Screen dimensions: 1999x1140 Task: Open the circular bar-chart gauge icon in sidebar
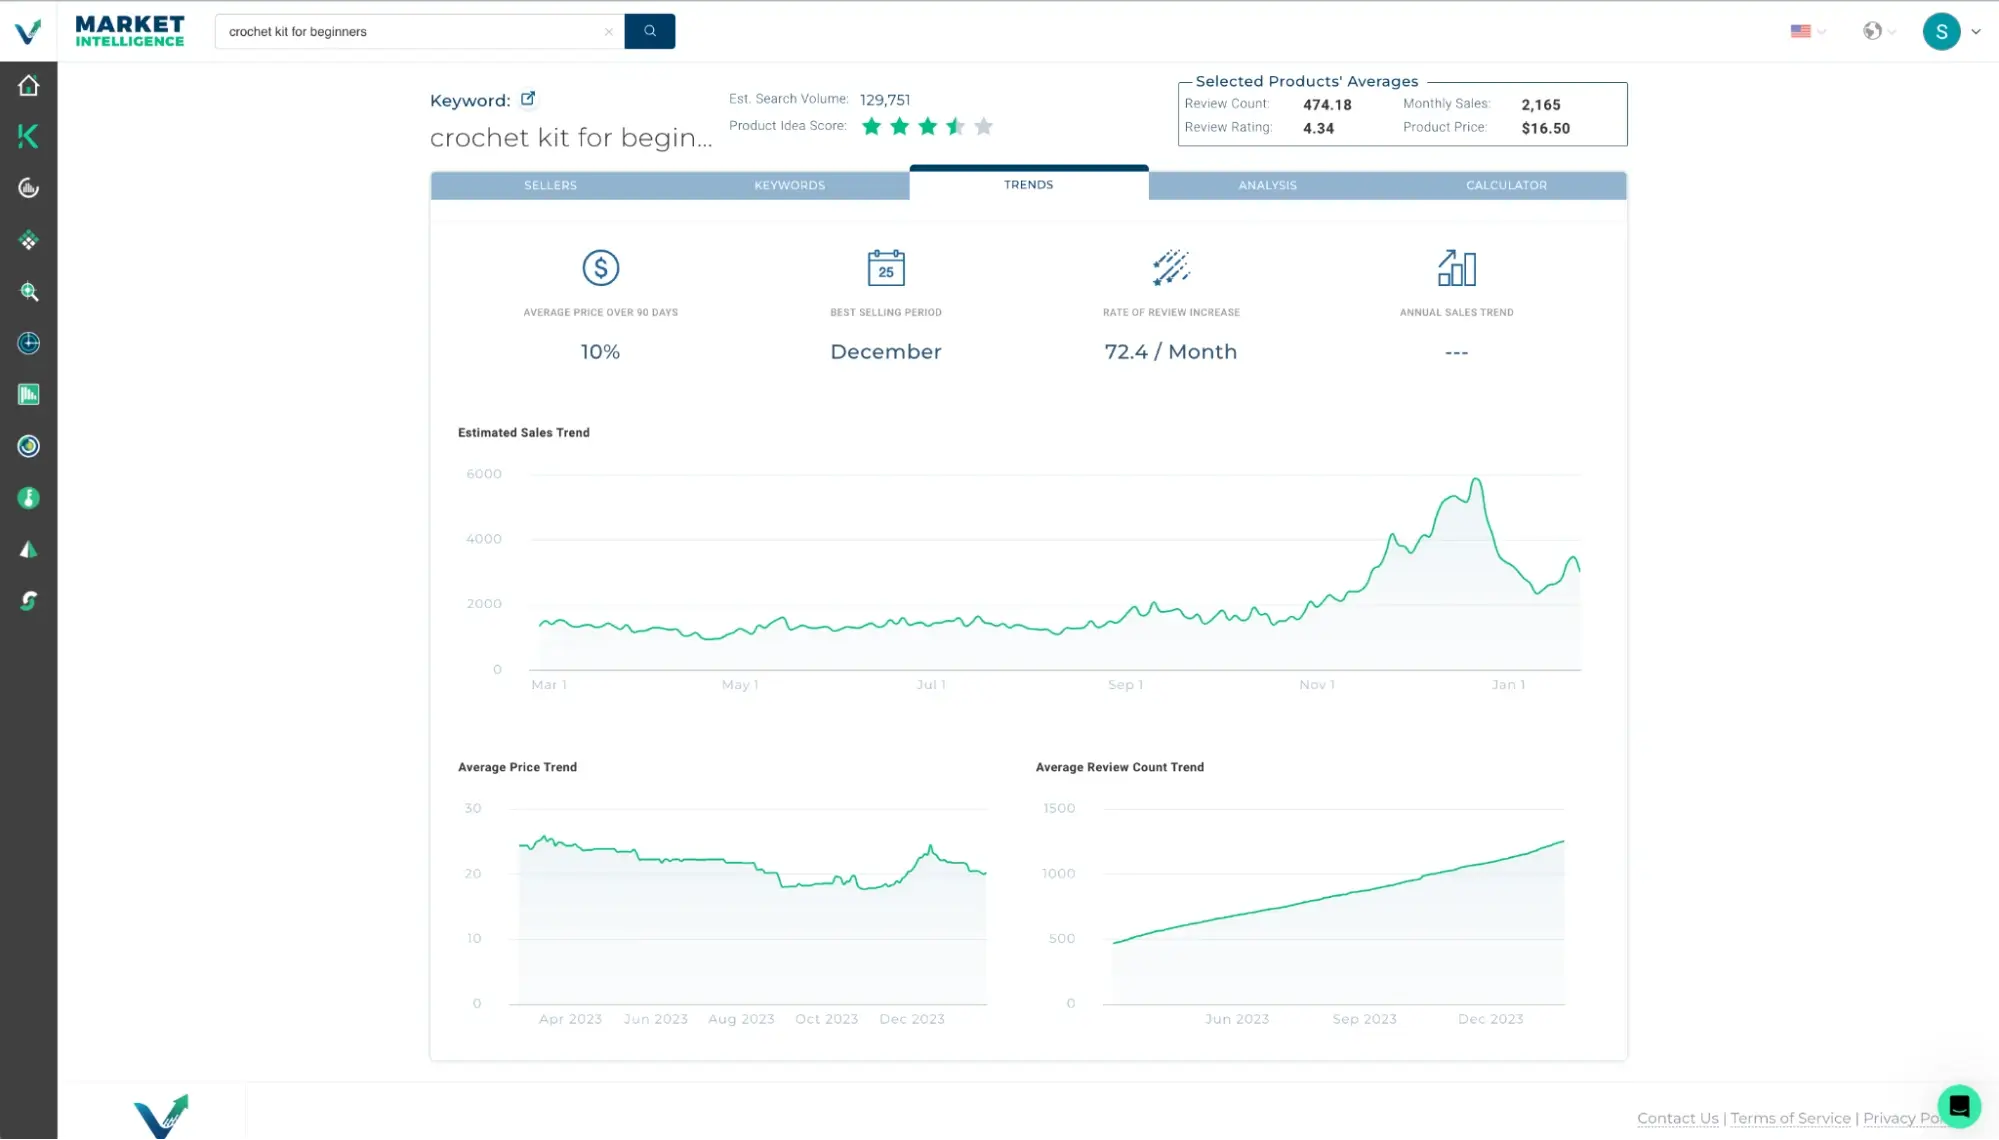point(28,188)
